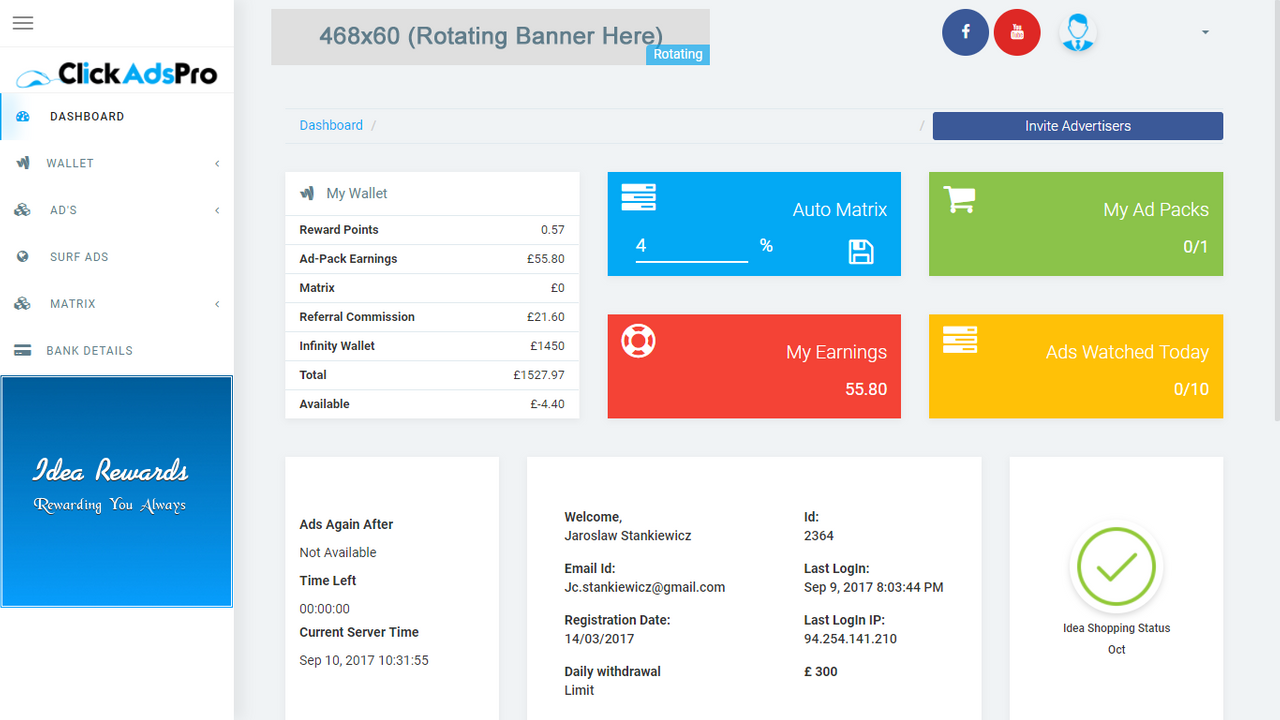Click the Last LogIn IP 94.254.141.210

click(850, 638)
